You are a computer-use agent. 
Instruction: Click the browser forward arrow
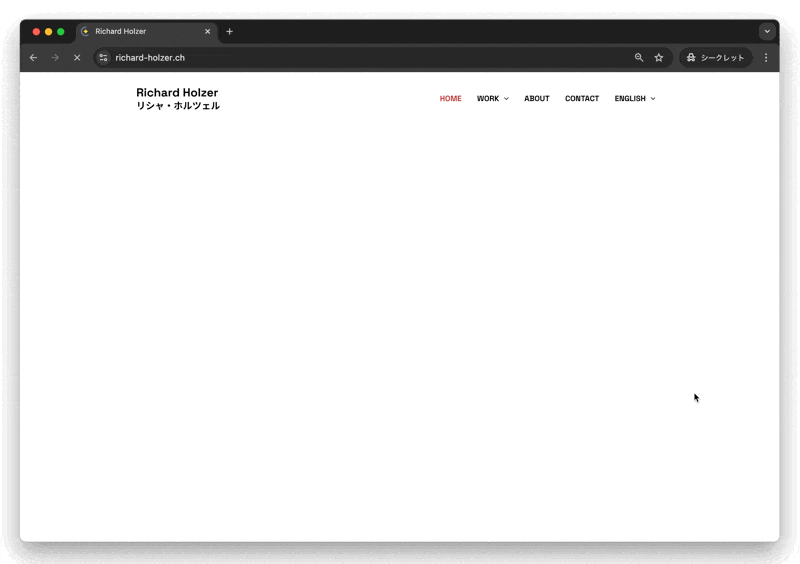55,58
